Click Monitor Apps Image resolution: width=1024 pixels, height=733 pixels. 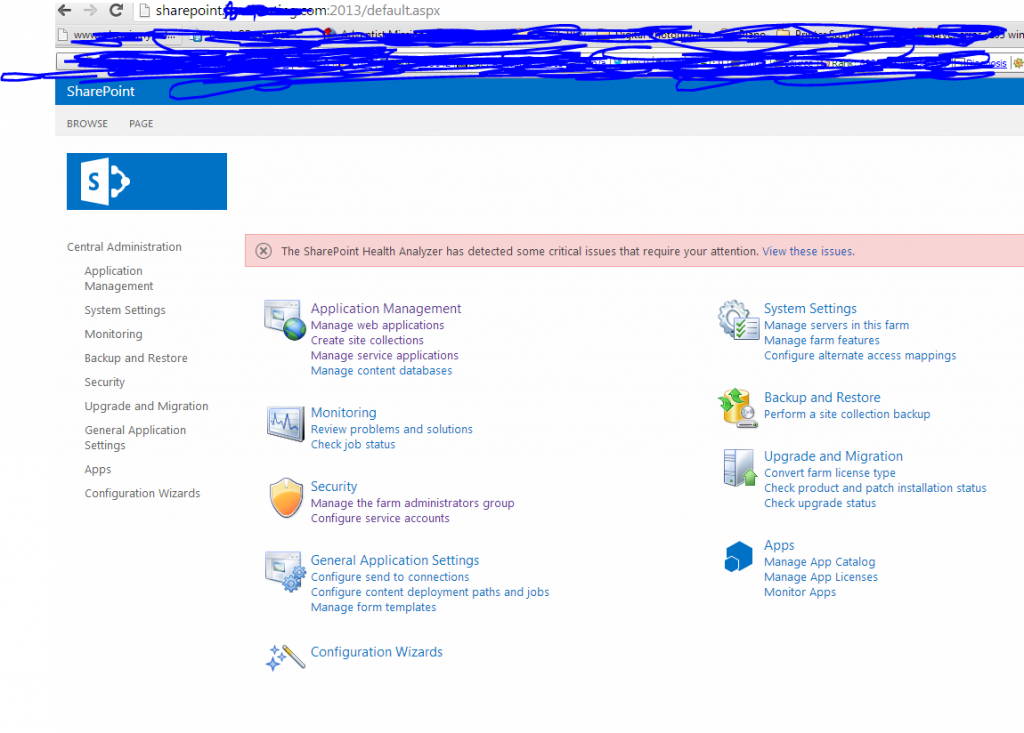pos(800,592)
